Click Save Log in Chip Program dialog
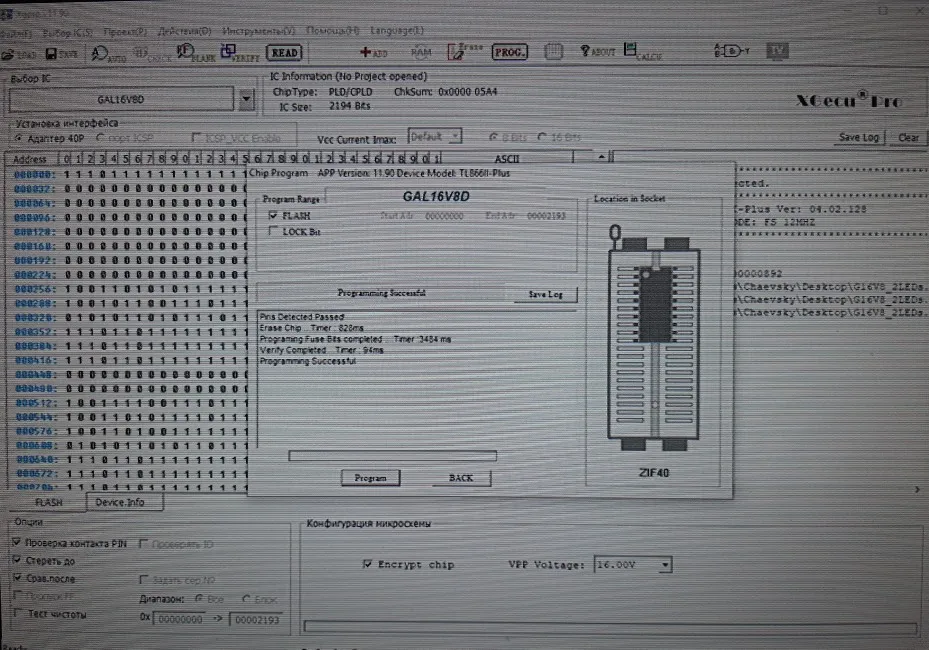Image resolution: width=929 pixels, height=650 pixels. point(545,294)
